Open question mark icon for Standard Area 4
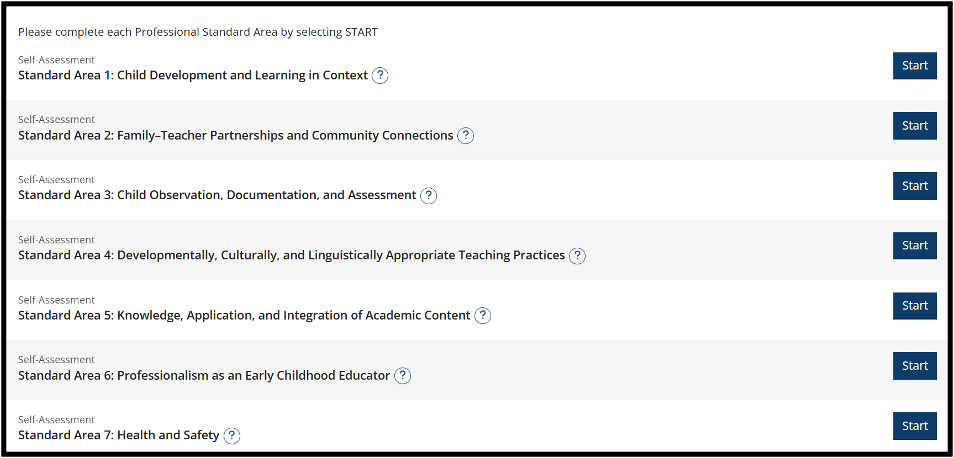954x458 pixels. click(577, 256)
